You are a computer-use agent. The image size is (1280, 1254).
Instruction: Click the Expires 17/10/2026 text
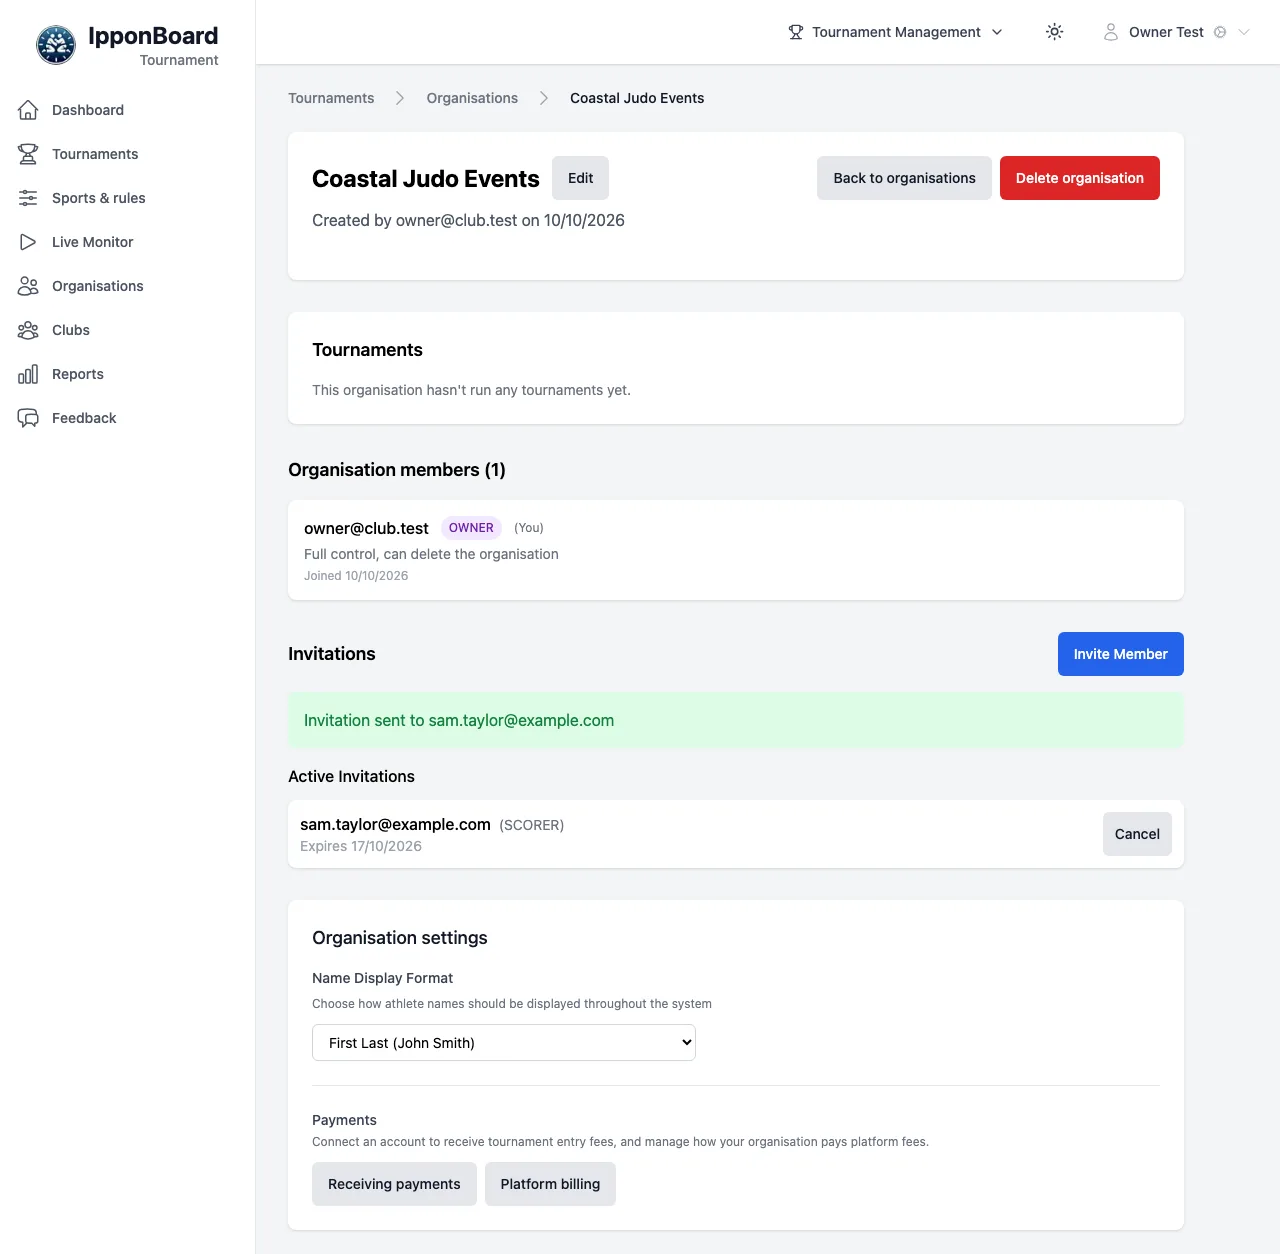[361, 846]
